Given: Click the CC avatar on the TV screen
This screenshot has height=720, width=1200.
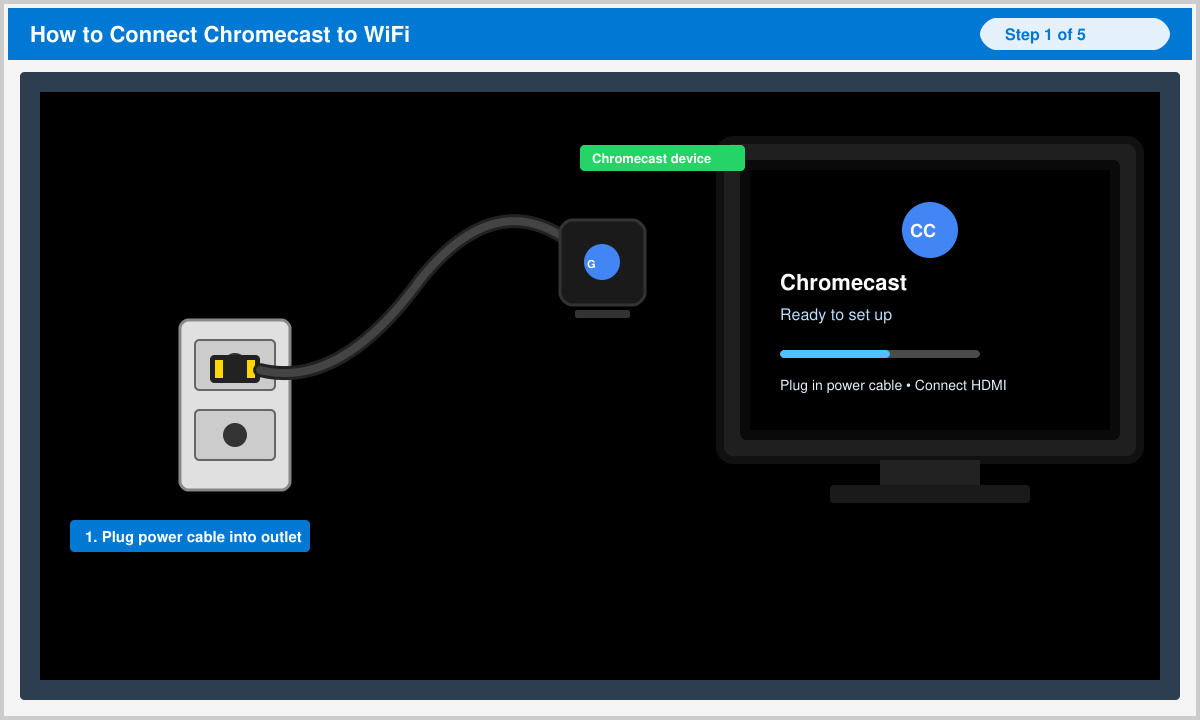Looking at the screenshot, I should (930, 230).
